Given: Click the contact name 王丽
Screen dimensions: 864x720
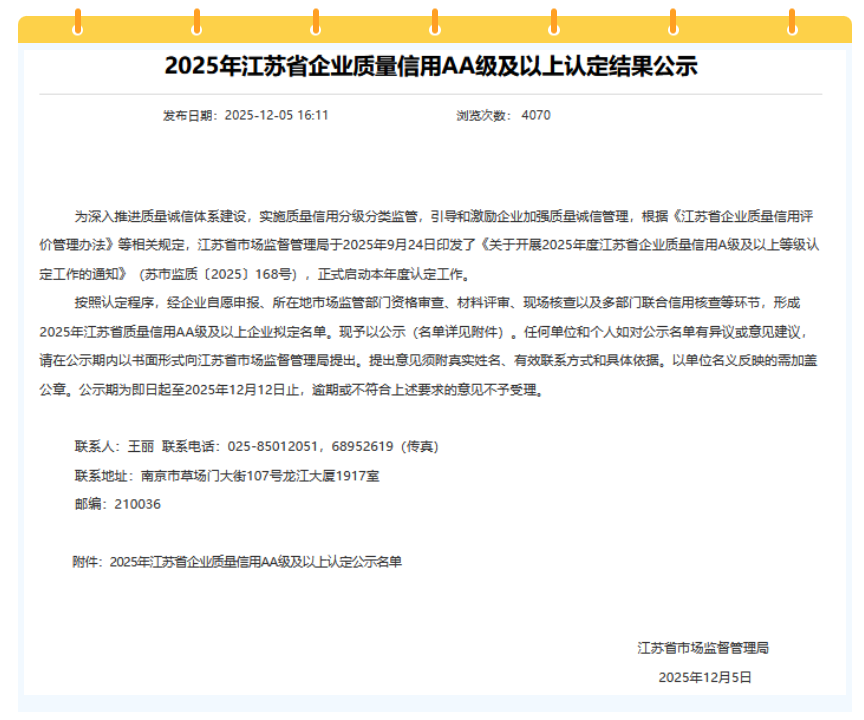Looking at the screenshot, I should click(x=141, y=447).
